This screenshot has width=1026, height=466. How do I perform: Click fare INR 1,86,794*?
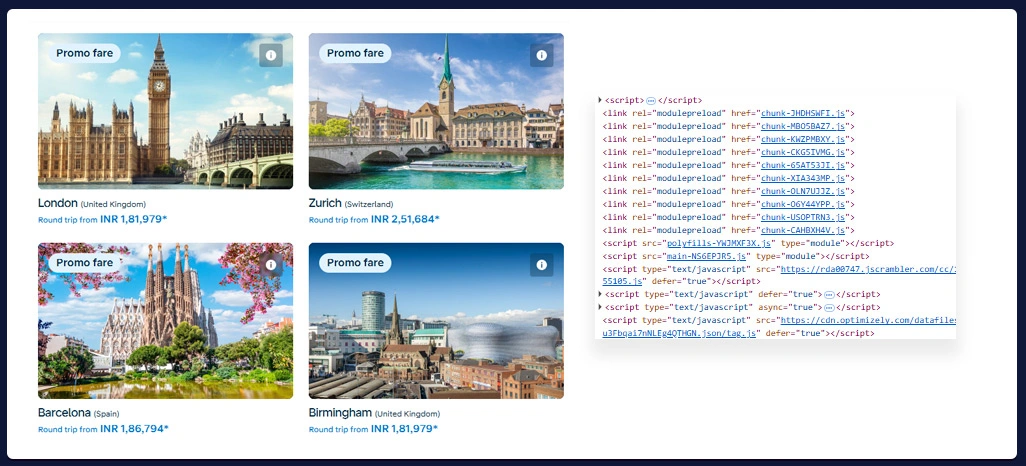(x=134, y=429)
